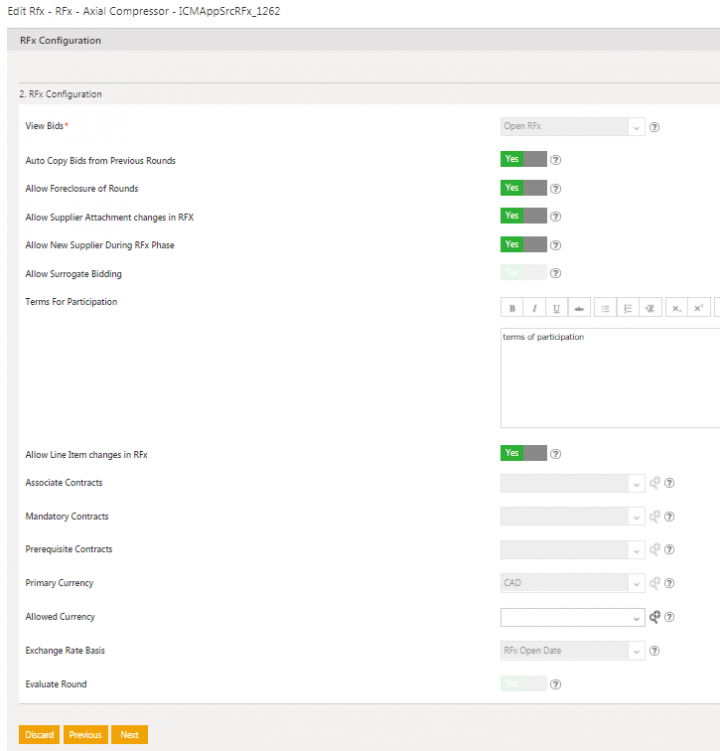The height and width of the screenshot is (751, 720).
Task: Go back with the Previous button
Action: [85, 735]
